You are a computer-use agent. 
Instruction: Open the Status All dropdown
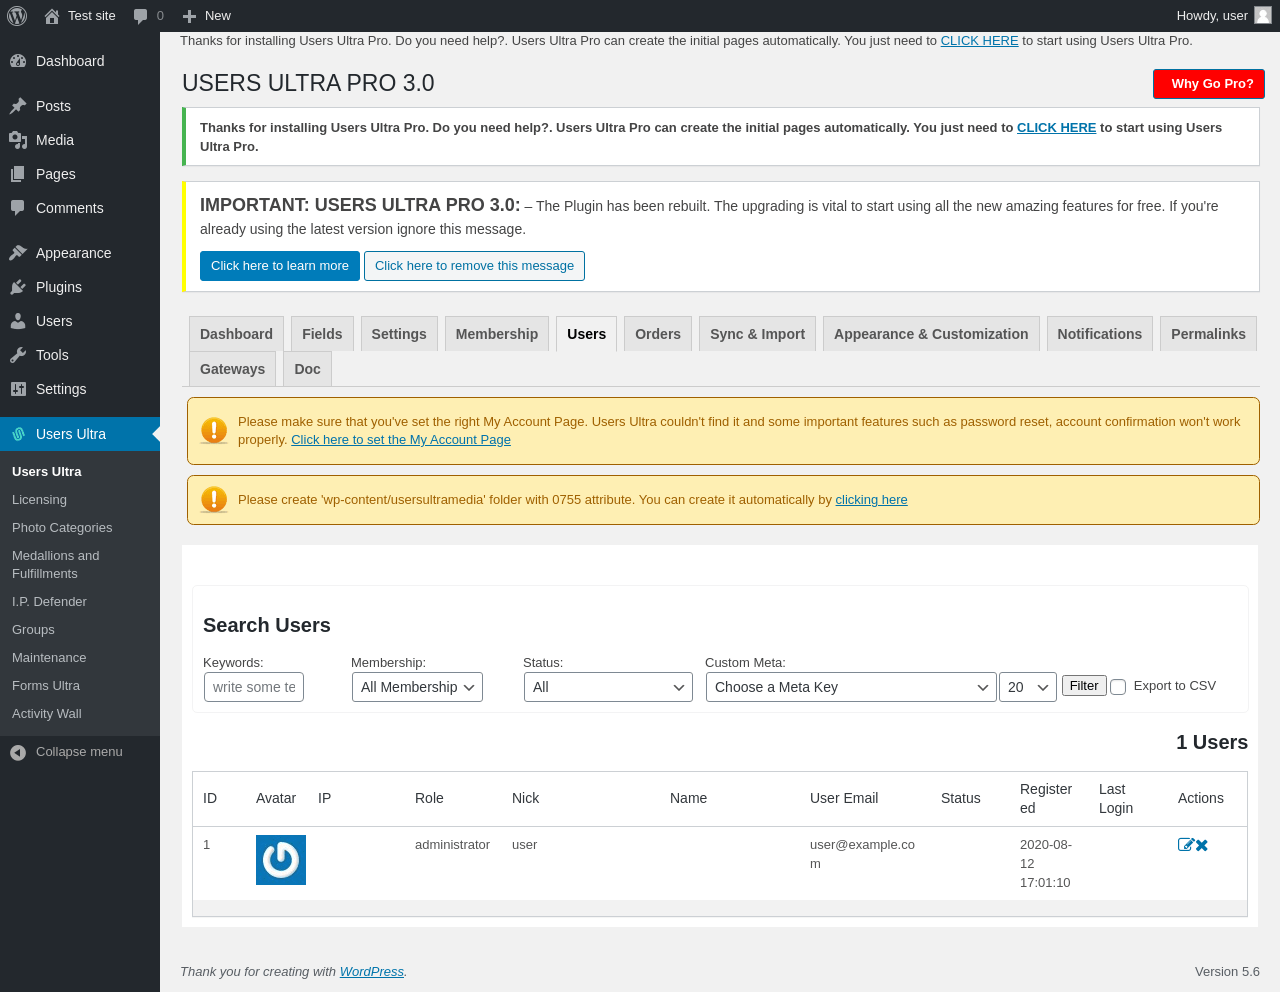pos(608,687)
